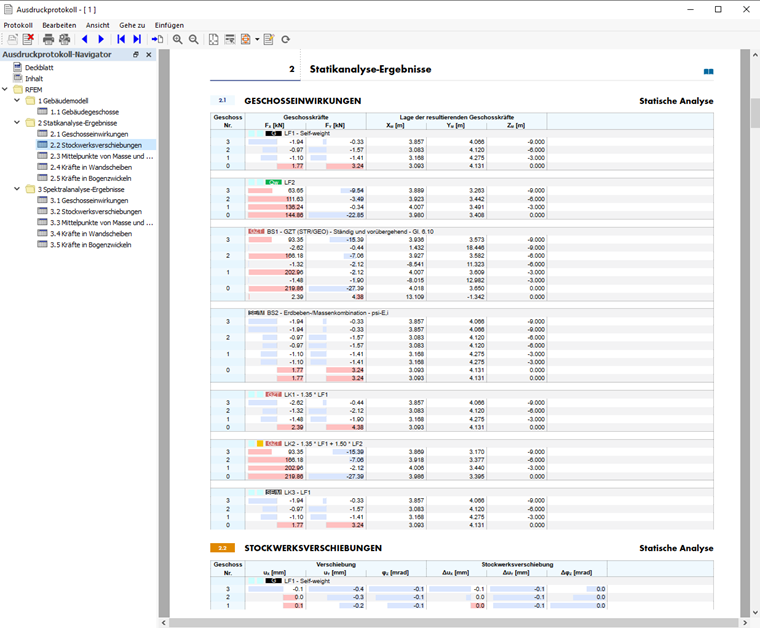The width and height of the screenshot is (760, 628).
Task: Click the STOCKWERKSVERSCHIEBUNGEN section heading
Action: [313, 548]
